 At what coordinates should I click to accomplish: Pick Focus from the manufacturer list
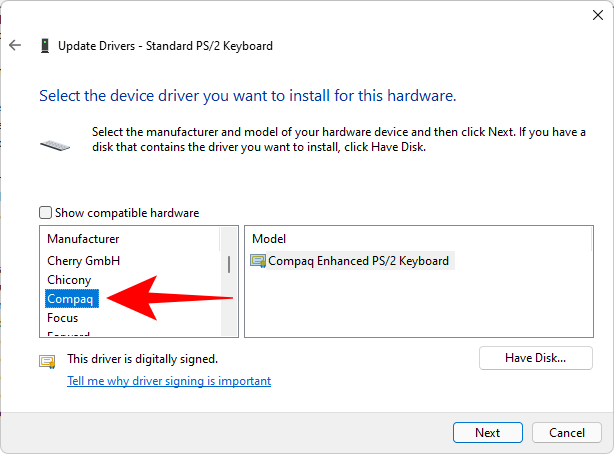(x=63, y=318)
